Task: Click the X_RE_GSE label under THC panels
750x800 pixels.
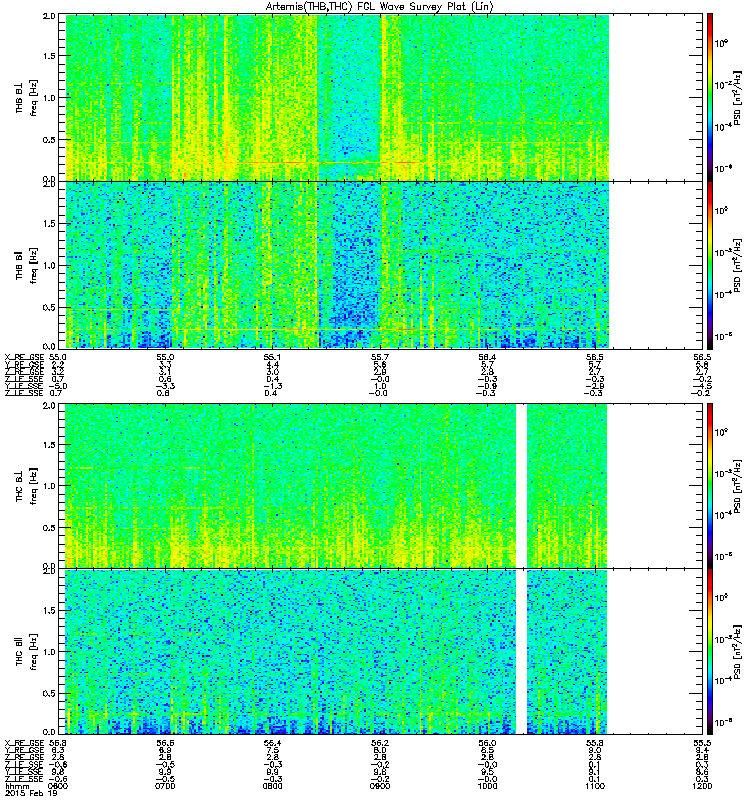Action: 24,743
